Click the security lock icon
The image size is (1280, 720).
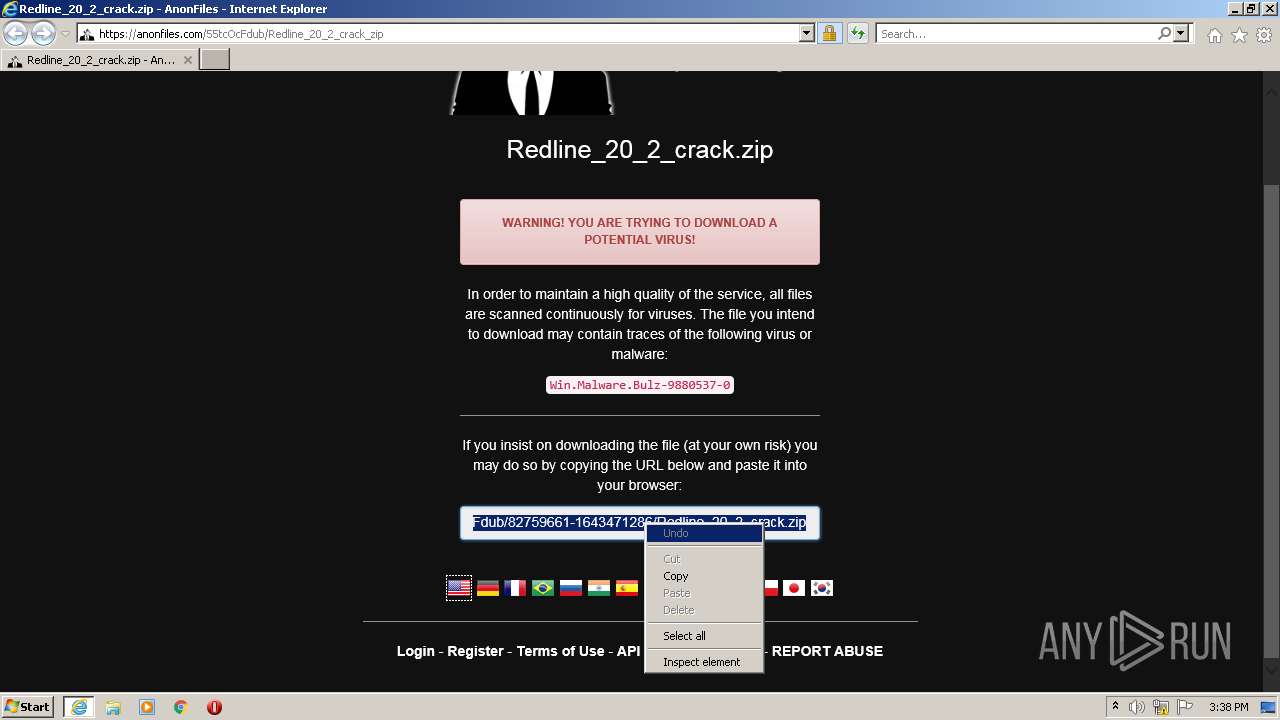click(x=829, y=34)
